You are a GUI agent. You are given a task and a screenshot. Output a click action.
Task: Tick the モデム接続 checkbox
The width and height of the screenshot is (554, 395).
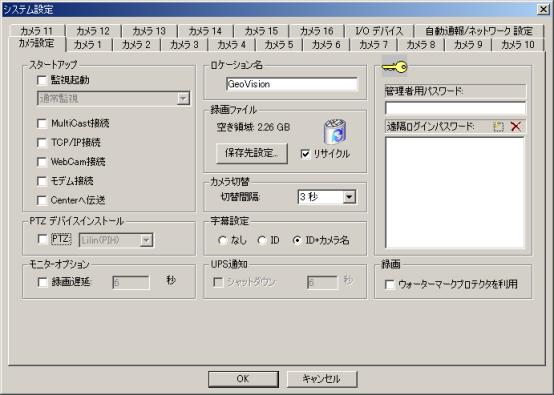coord(42,181)
